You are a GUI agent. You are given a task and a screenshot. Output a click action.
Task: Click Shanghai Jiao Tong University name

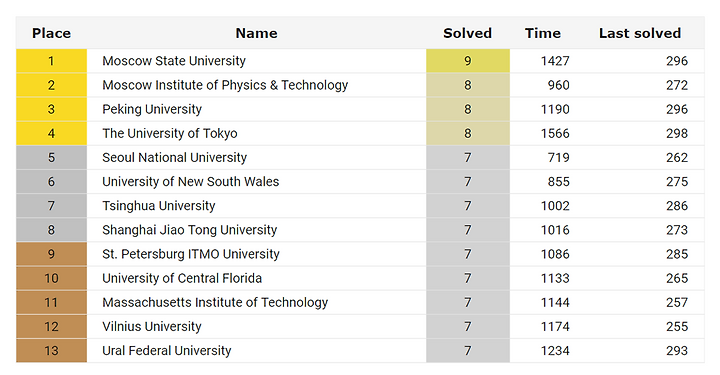pos(190,230)
